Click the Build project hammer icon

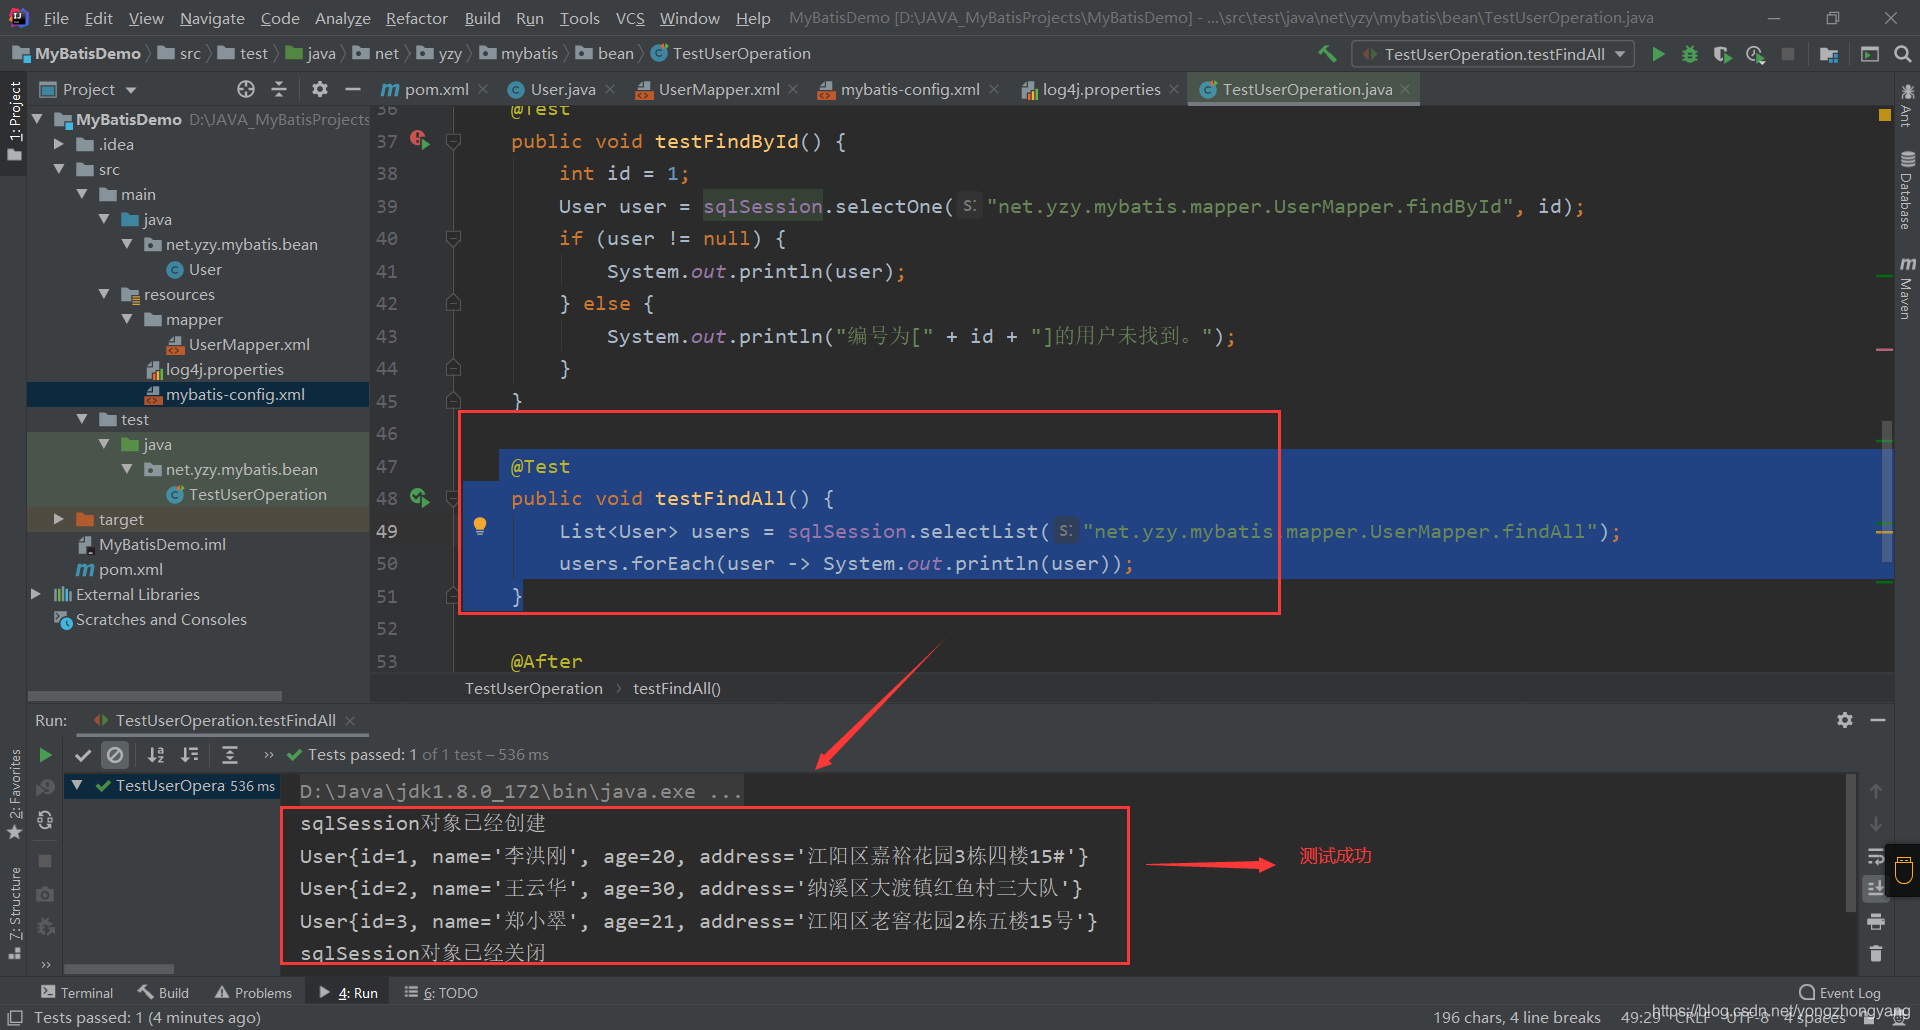pyautogui.click(x=1327, y=54)
